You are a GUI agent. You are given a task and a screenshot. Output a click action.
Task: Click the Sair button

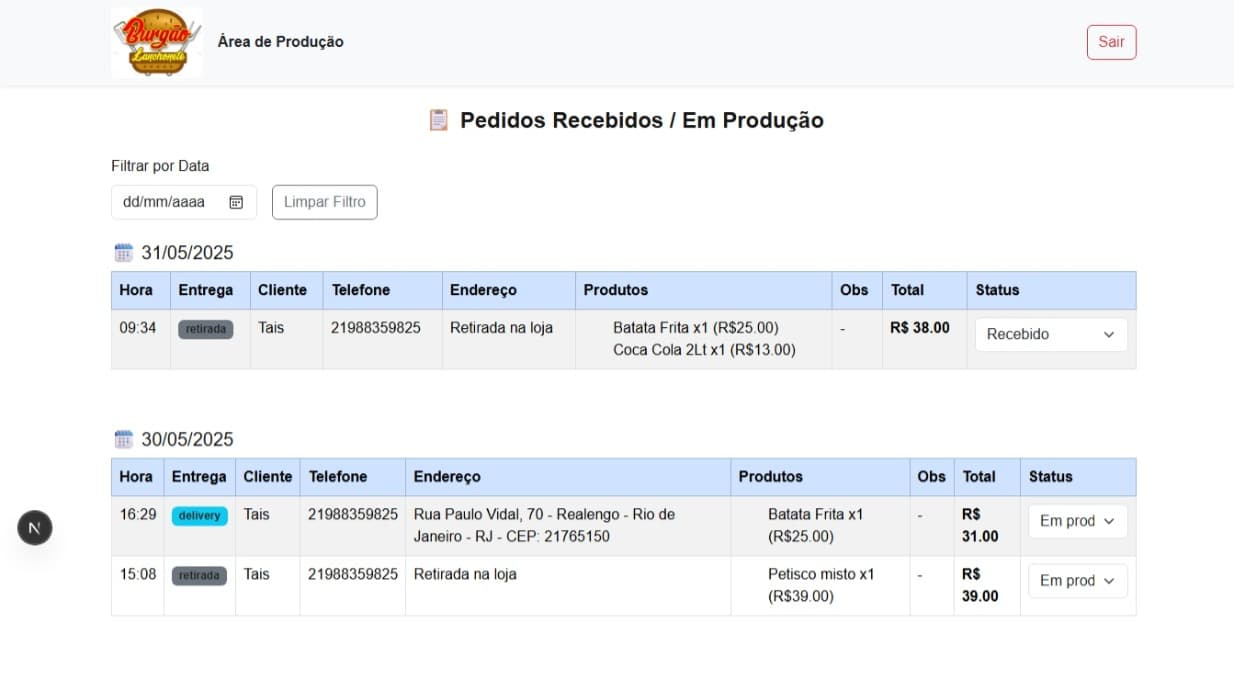1111,42
